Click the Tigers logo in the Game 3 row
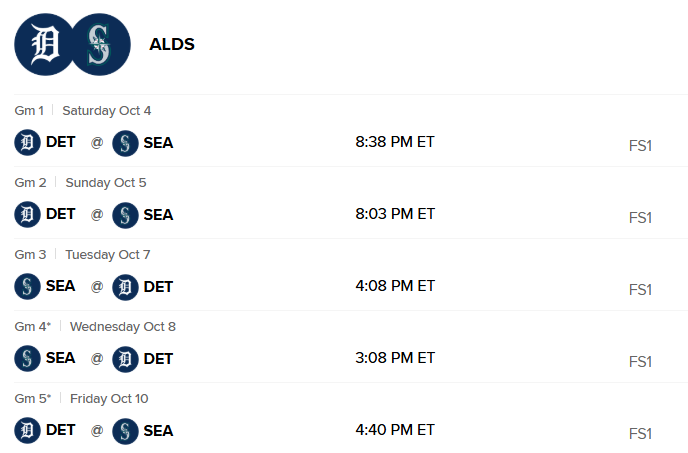This screenshot has width=688, height=453. (125, 287)
